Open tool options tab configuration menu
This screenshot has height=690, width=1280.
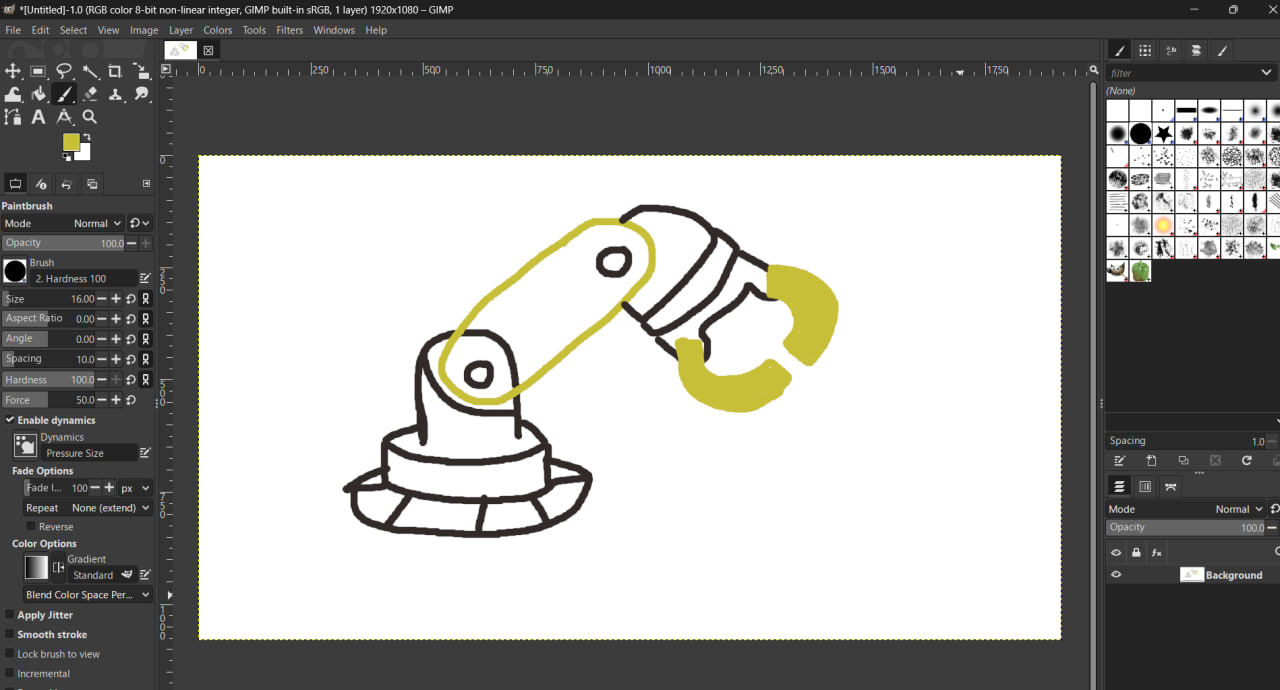click(146, 184)
